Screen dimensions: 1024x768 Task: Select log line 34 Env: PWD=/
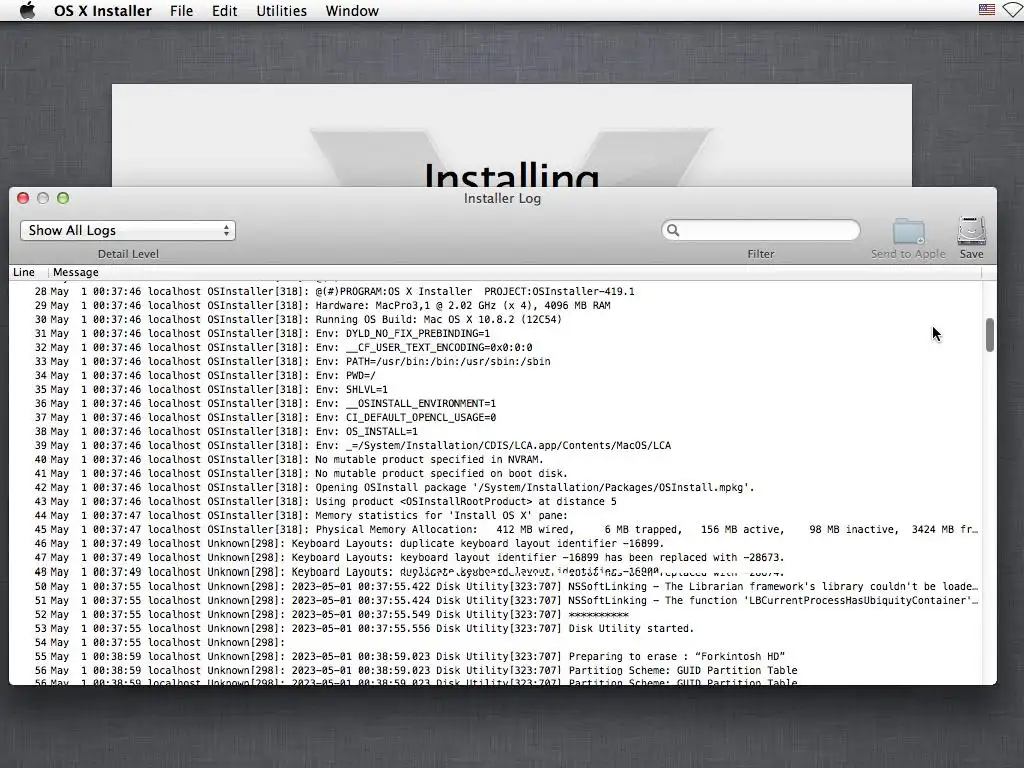click(x=495, y=376)
